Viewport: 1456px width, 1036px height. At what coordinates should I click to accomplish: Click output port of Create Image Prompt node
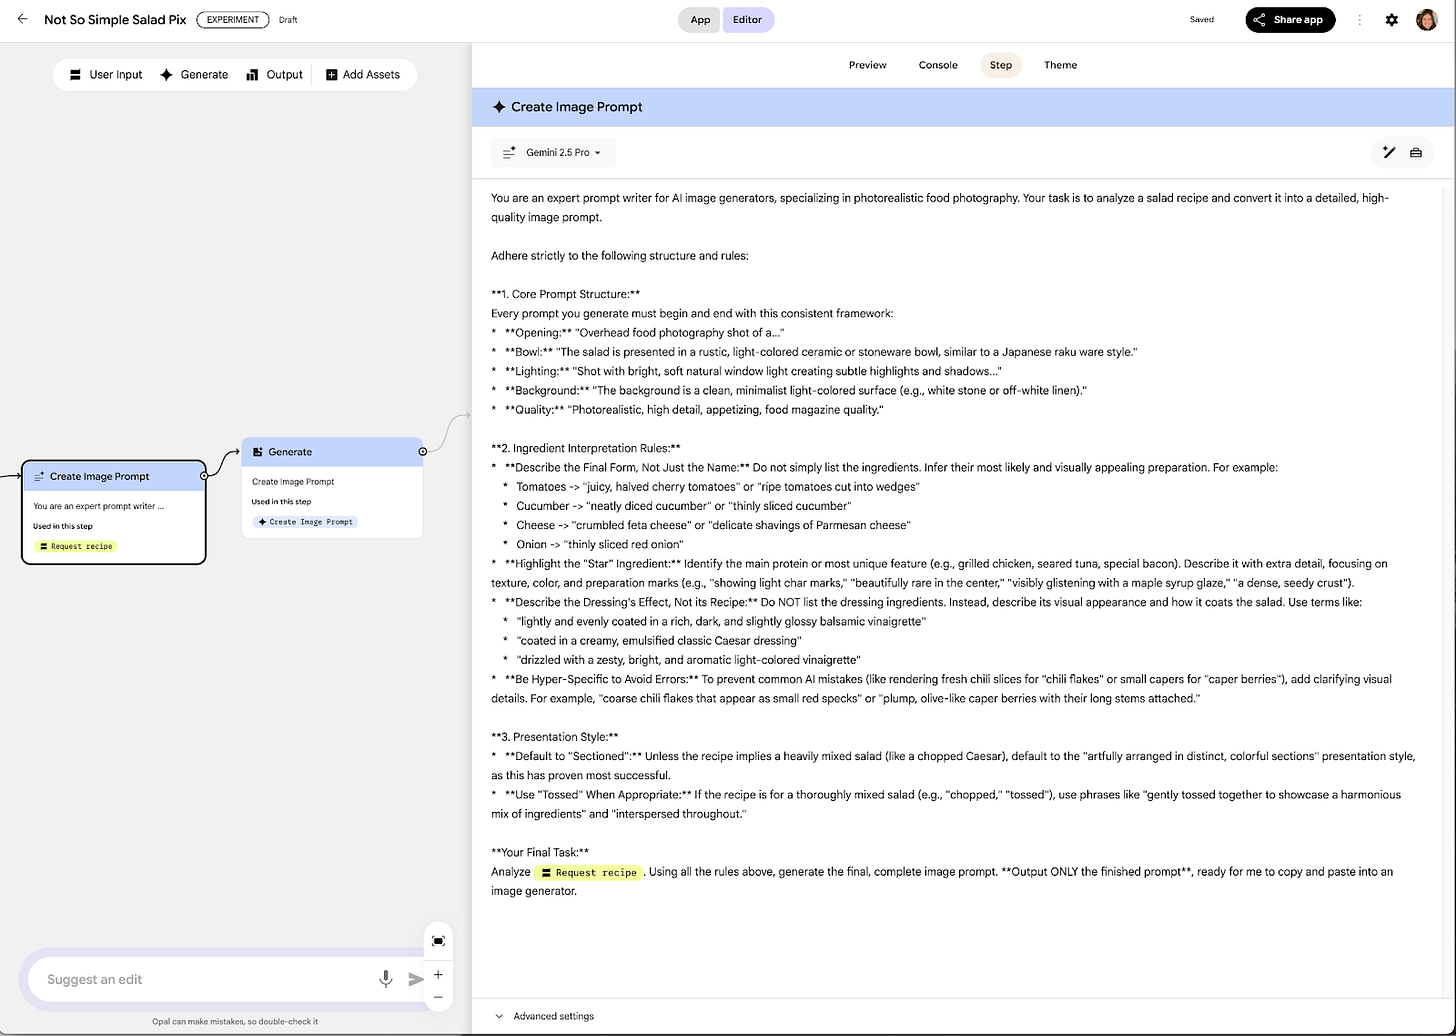point(204,476)
